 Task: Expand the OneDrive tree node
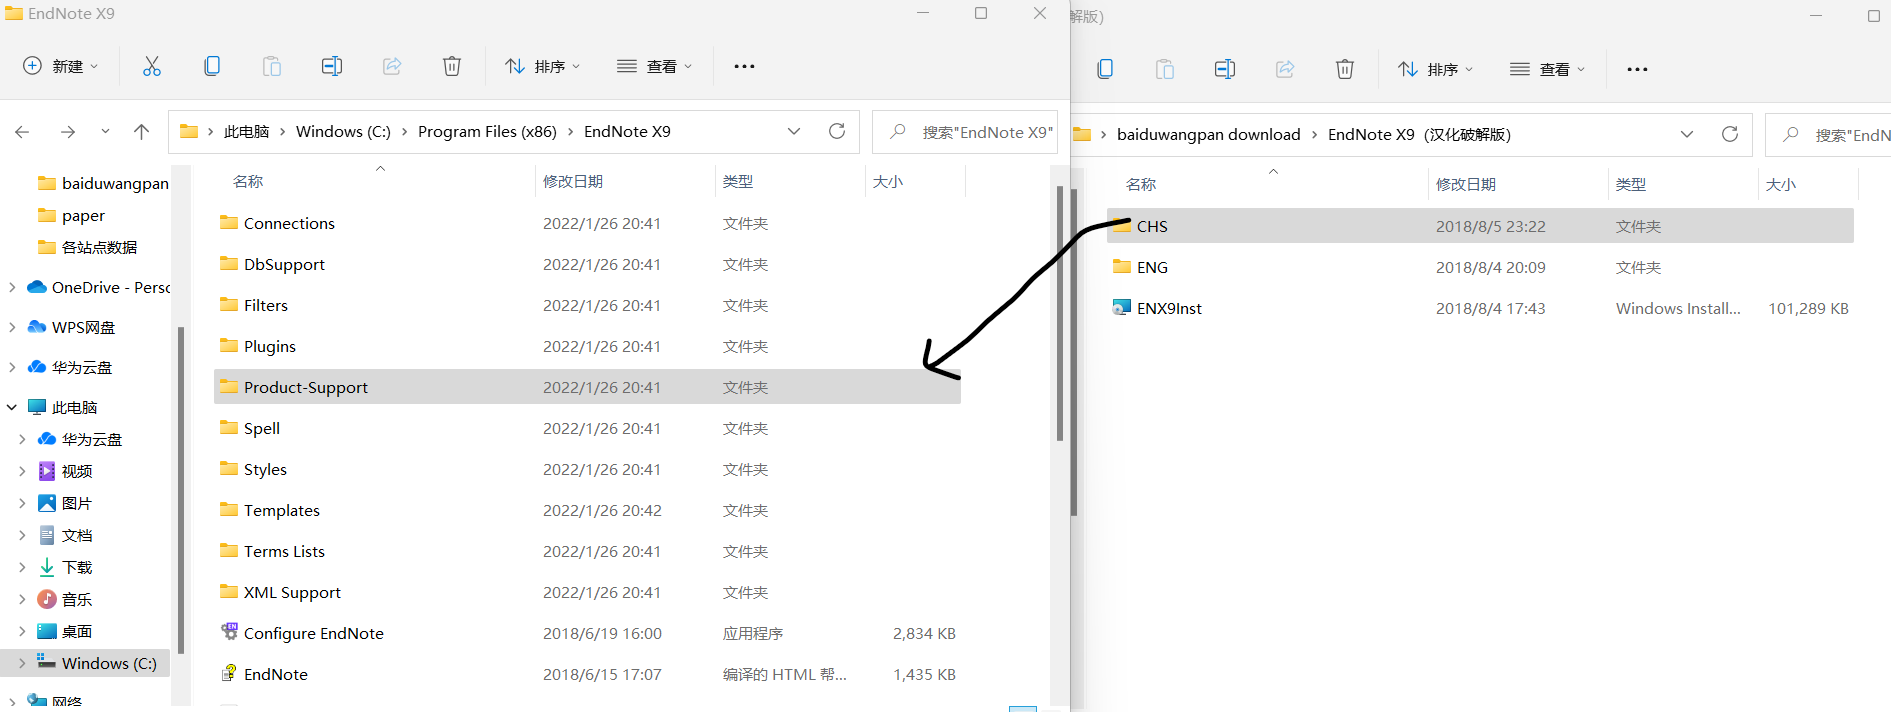click(x=12, y=287)
